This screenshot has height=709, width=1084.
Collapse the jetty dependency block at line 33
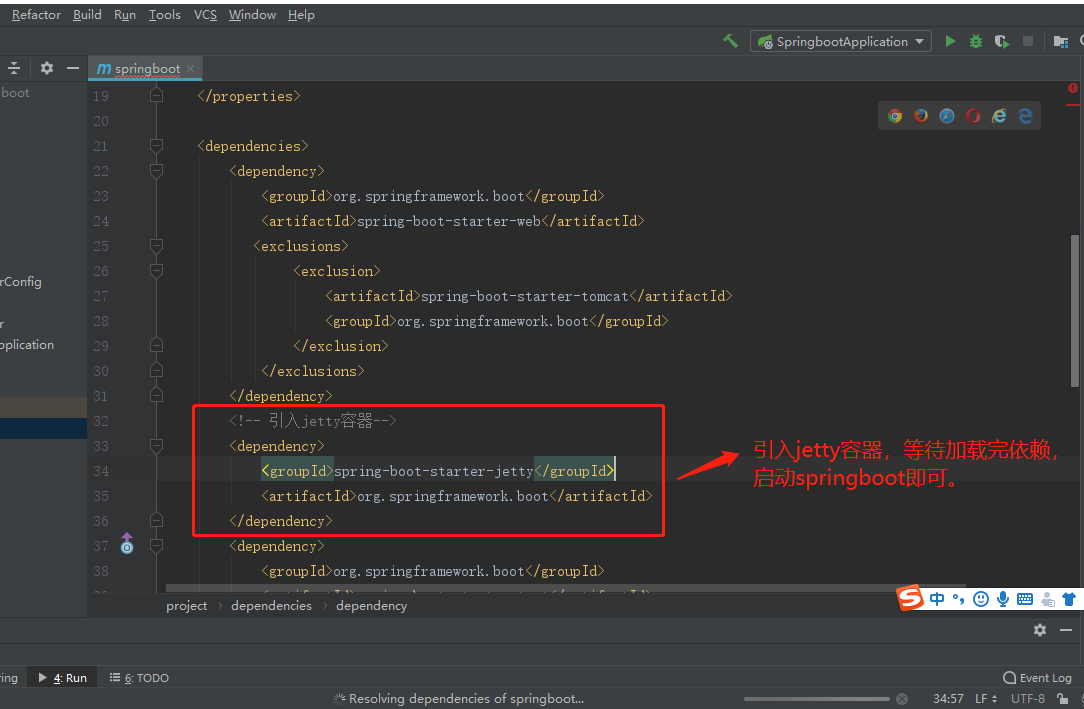click(156, 446)
